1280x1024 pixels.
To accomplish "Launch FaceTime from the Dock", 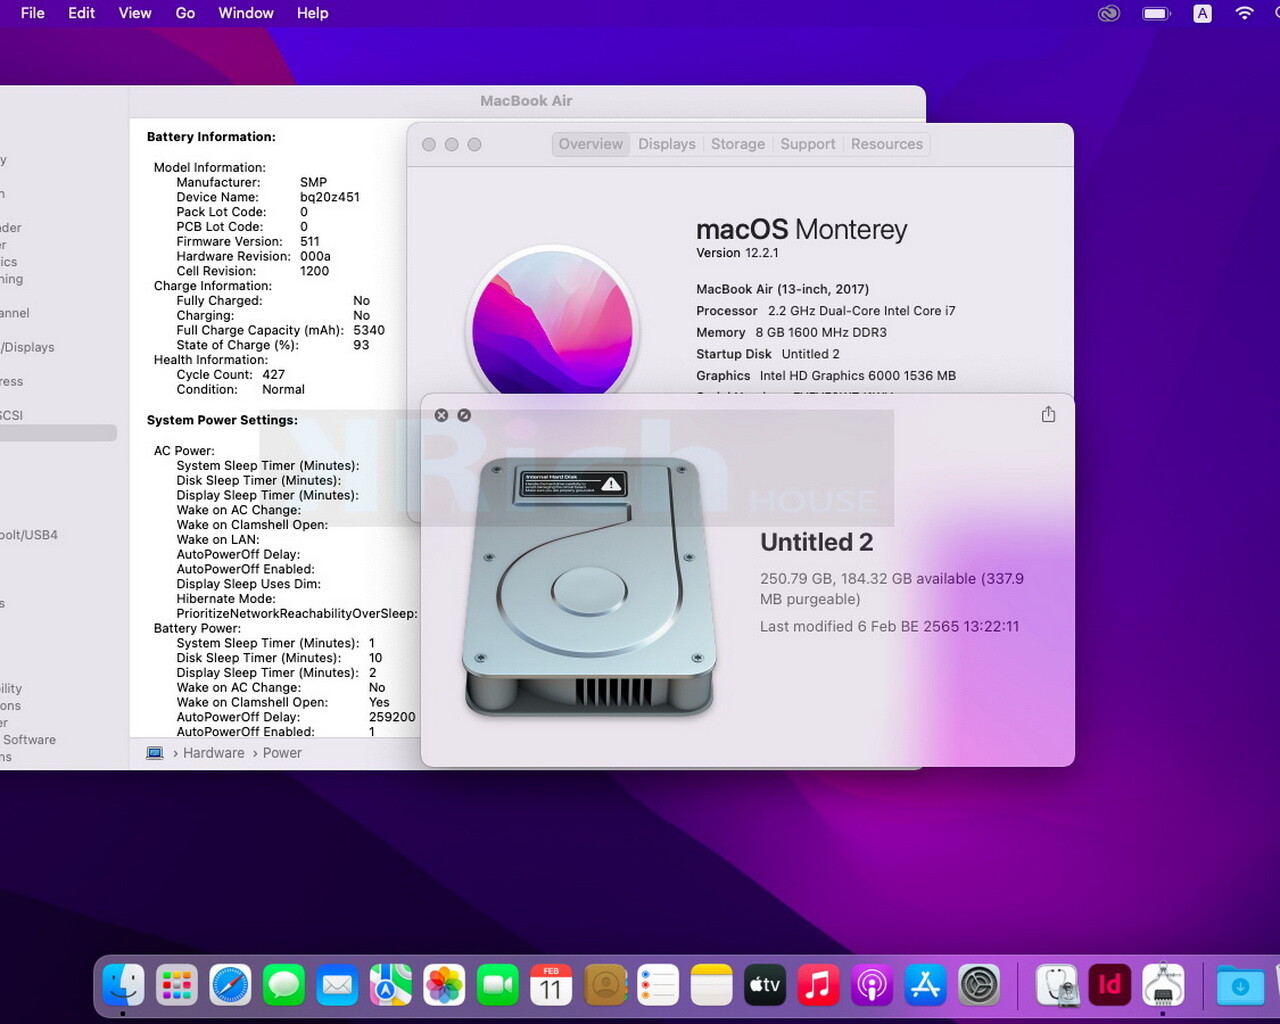I will click(x=498, y=985).
